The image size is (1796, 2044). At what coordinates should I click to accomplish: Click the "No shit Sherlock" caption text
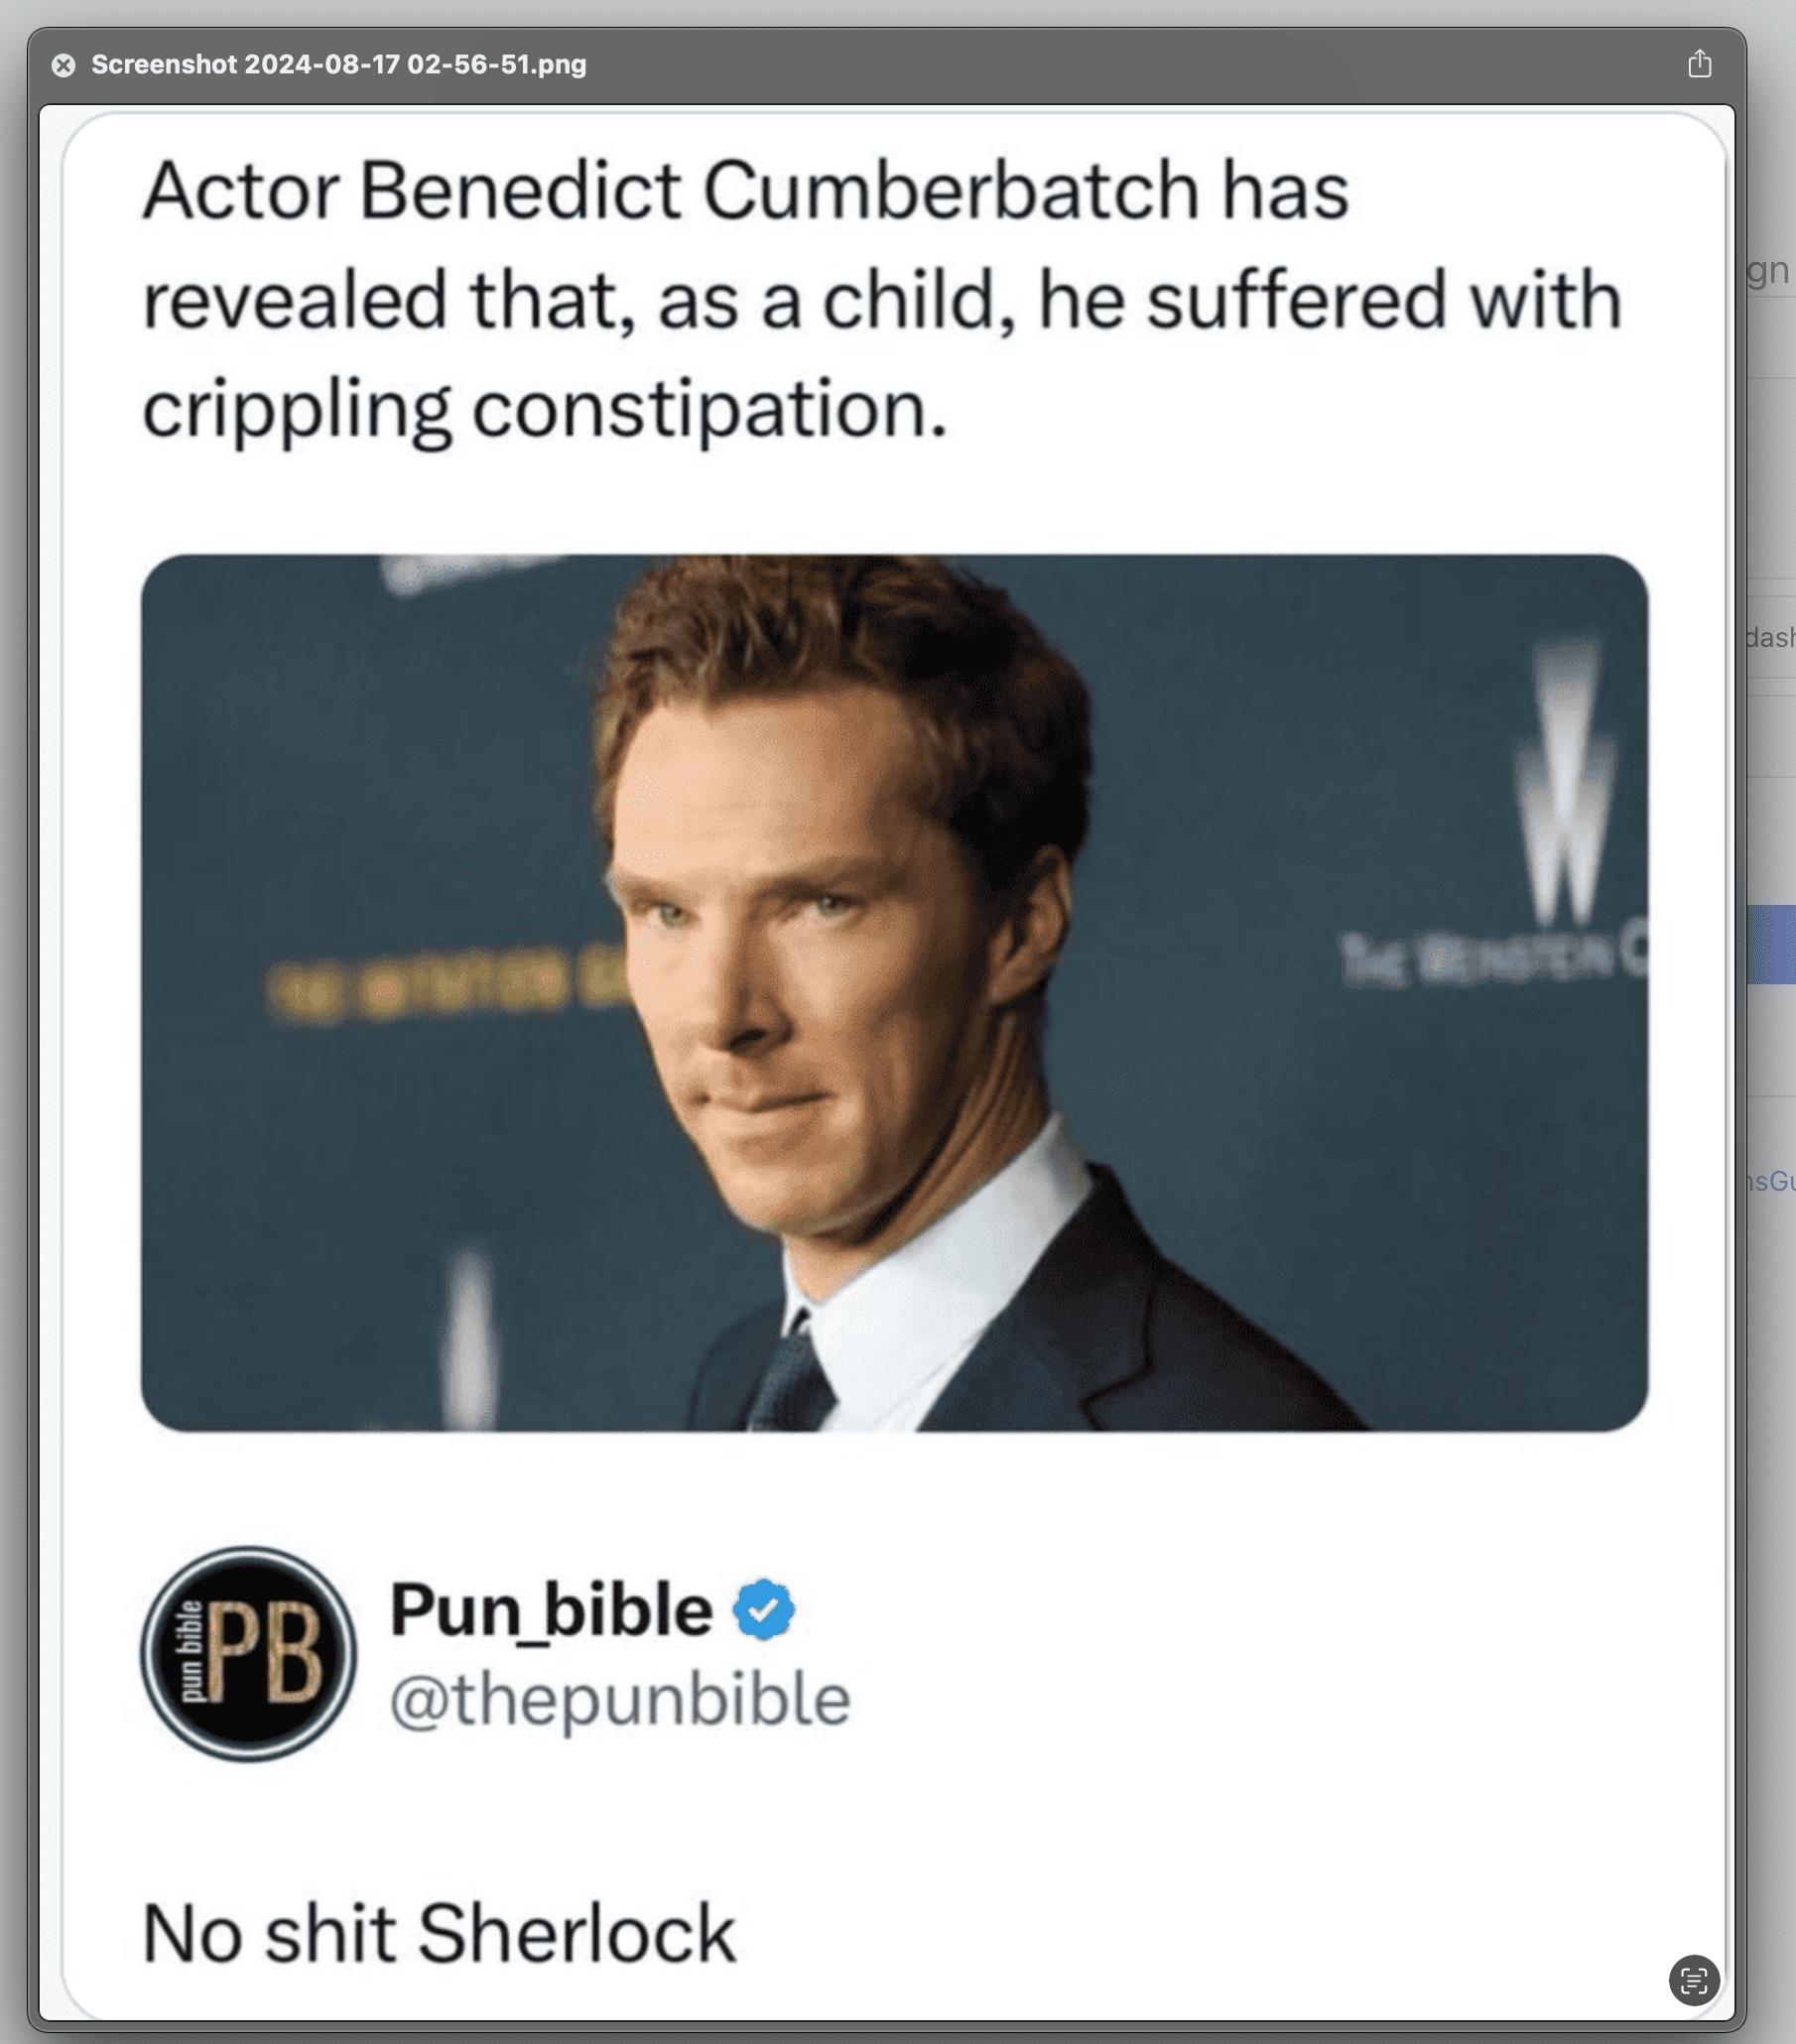pyautogui.click(x=439, y=1933)
